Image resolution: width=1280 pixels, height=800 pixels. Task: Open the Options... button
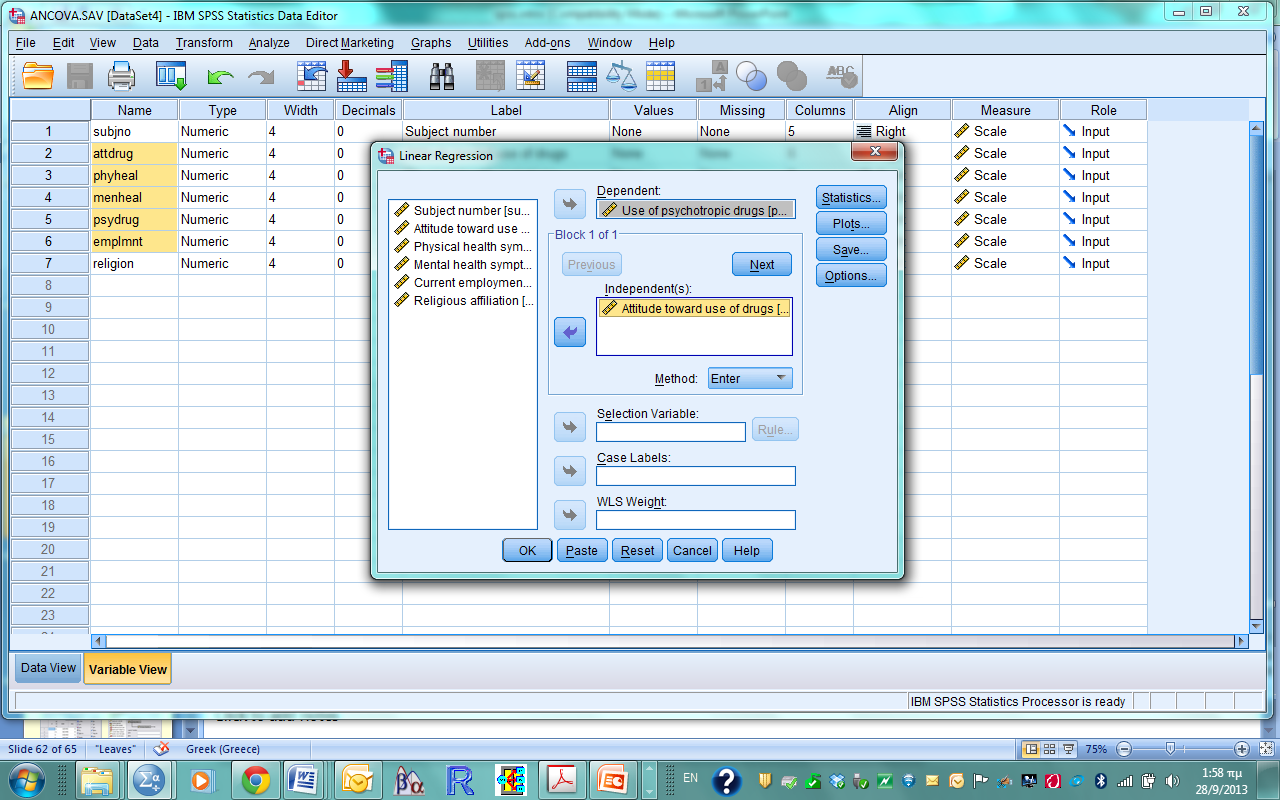click(x=851, y=276)
